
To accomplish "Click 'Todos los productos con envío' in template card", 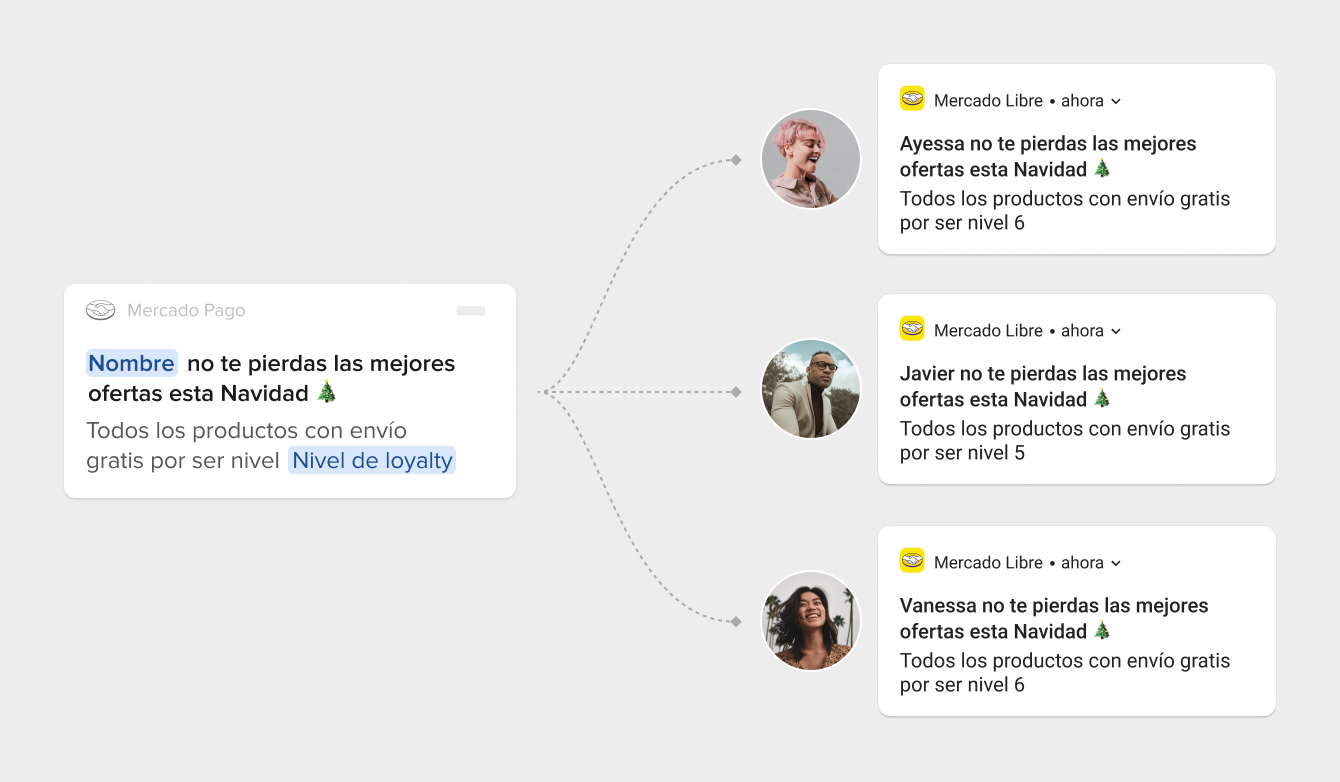I will coord(247,431).
